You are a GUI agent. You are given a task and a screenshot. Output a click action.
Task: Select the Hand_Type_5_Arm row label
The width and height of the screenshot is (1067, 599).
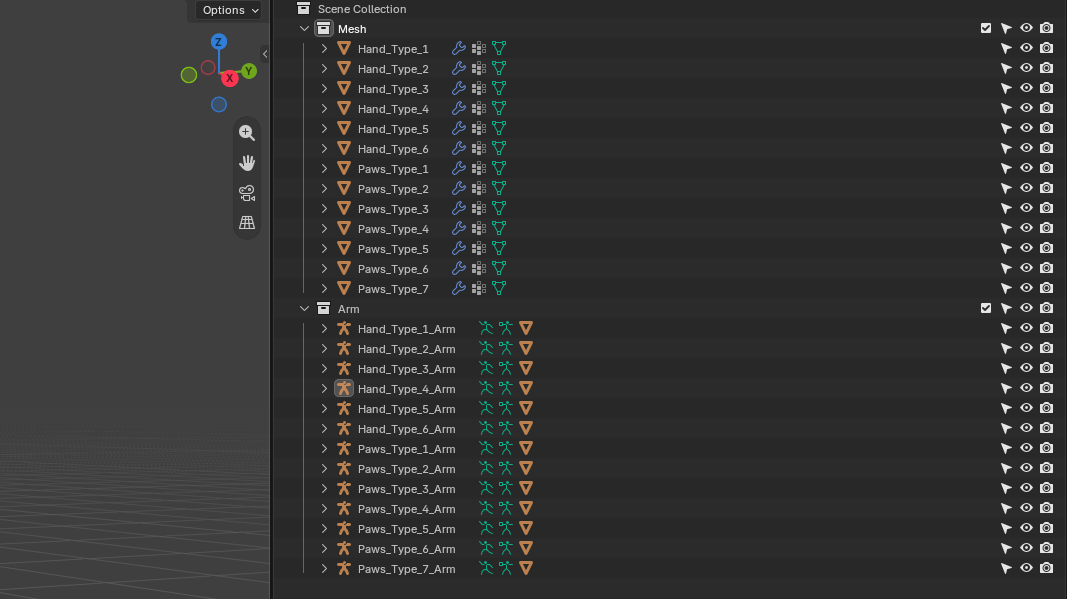coord(406,409)
